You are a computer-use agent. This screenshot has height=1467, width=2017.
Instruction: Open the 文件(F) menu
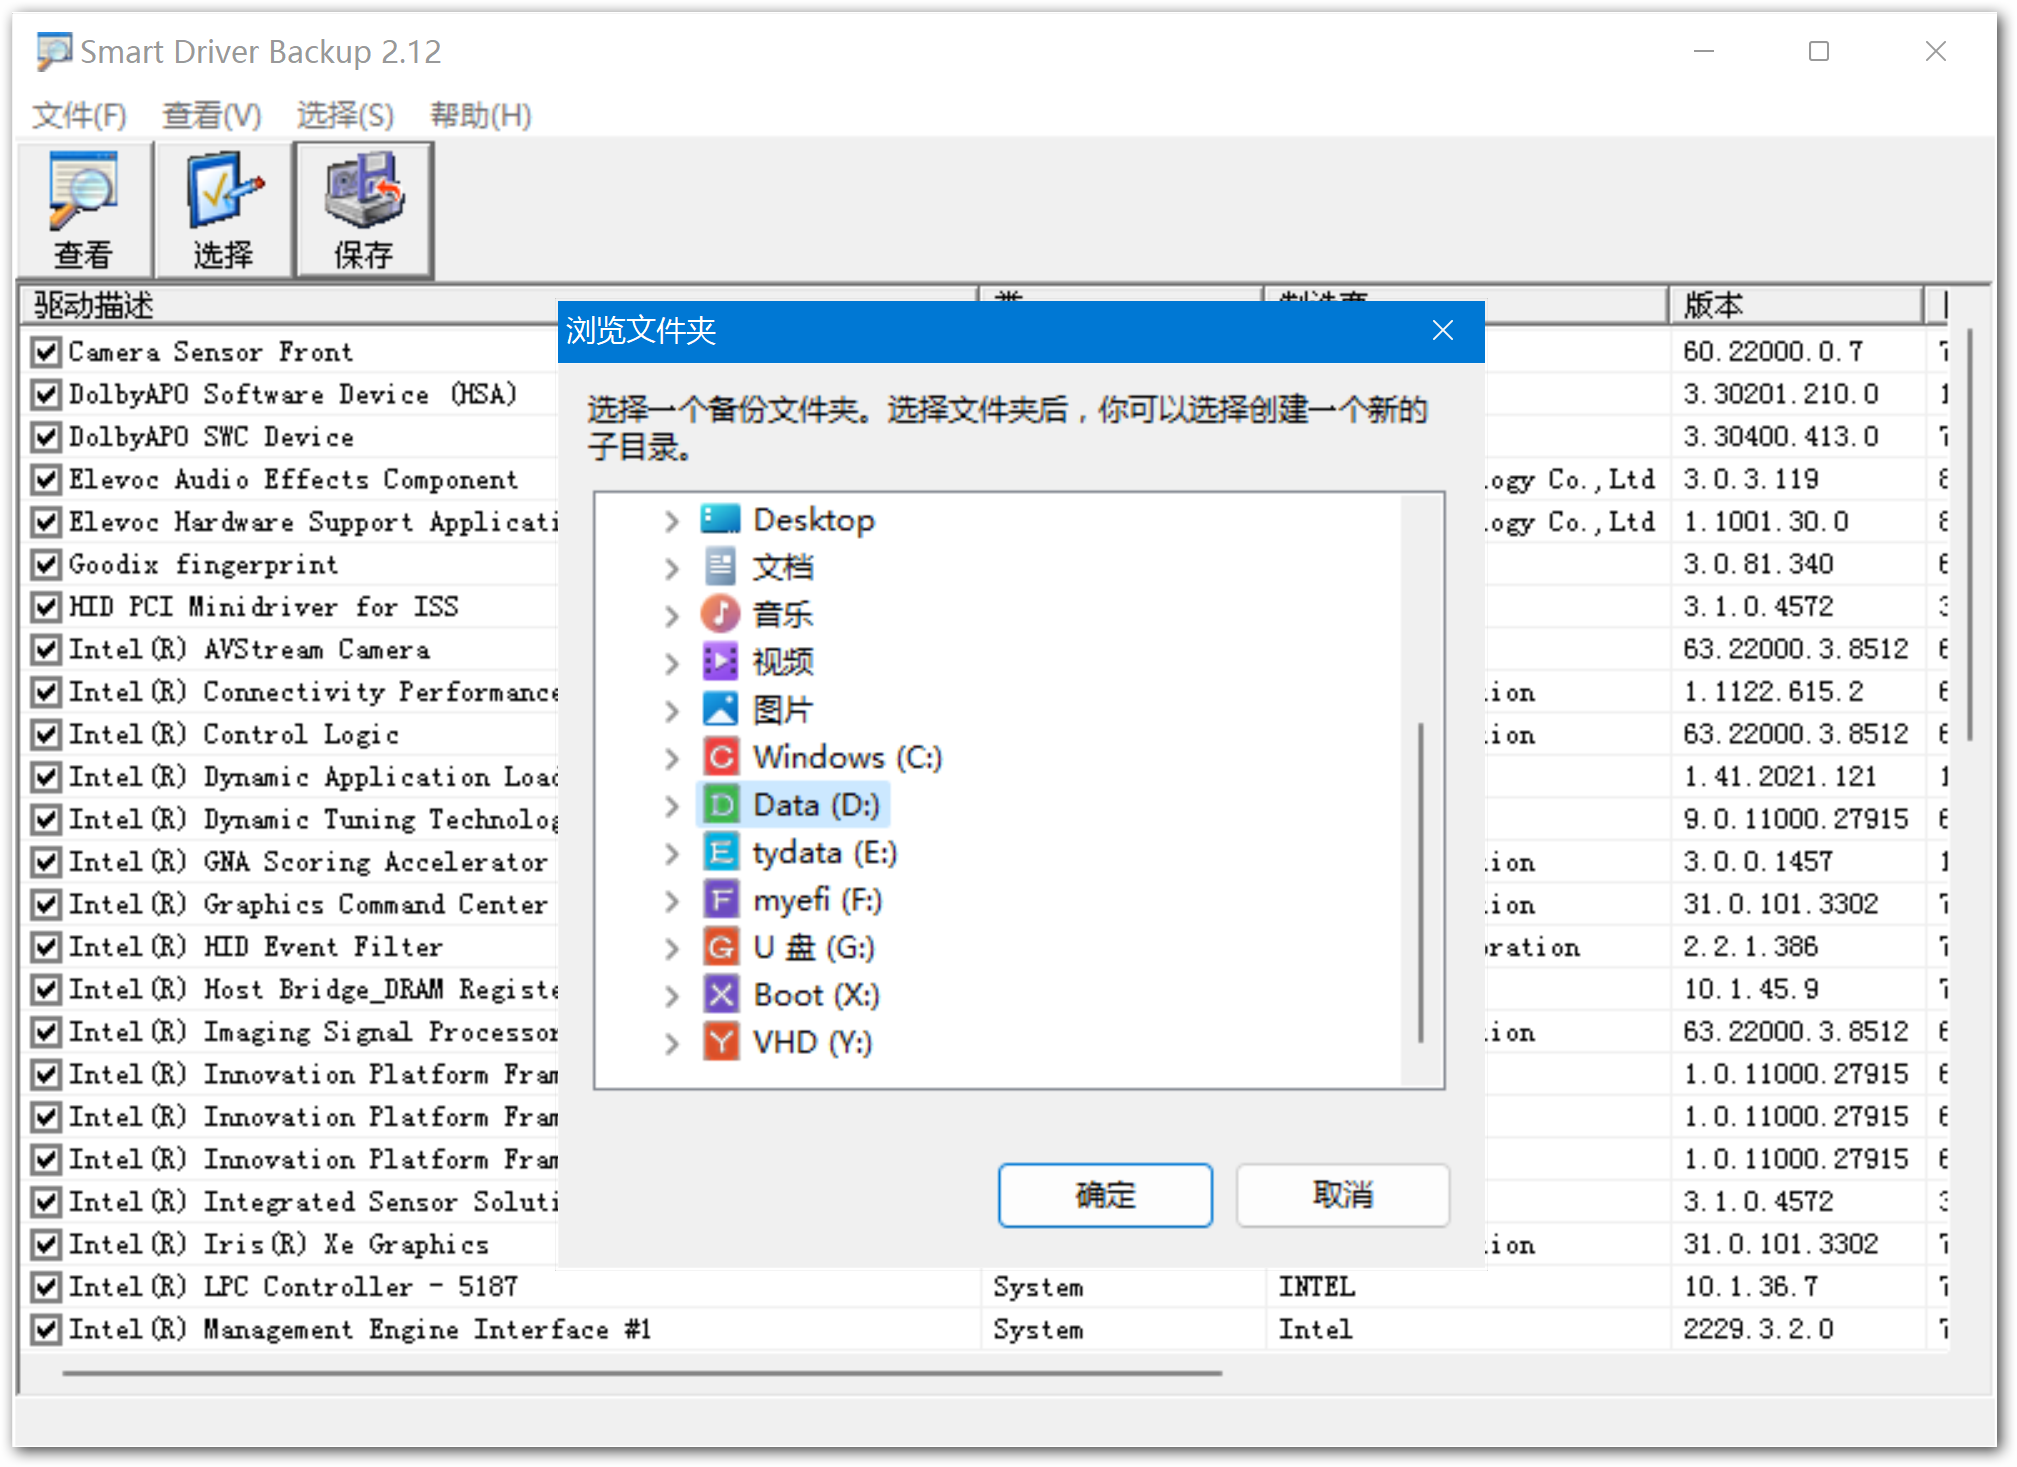(x=79, y=115)
